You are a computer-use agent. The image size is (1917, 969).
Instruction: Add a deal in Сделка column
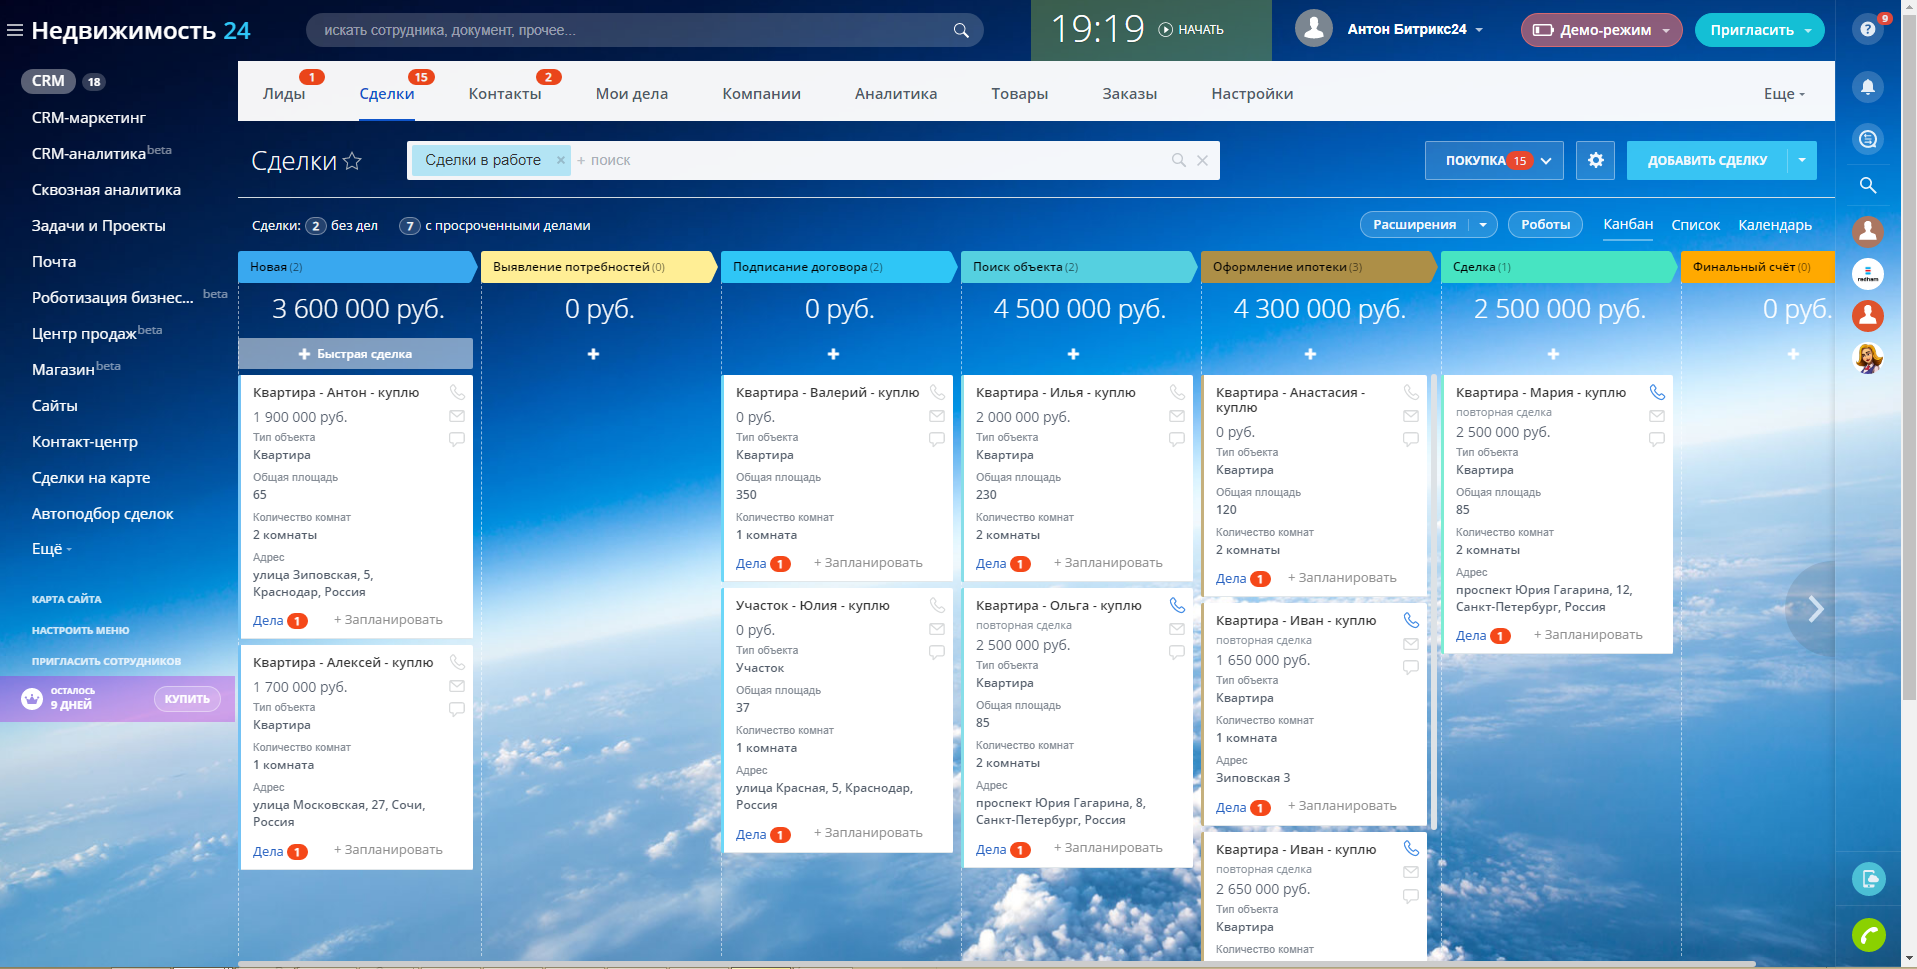point(1553,354)
